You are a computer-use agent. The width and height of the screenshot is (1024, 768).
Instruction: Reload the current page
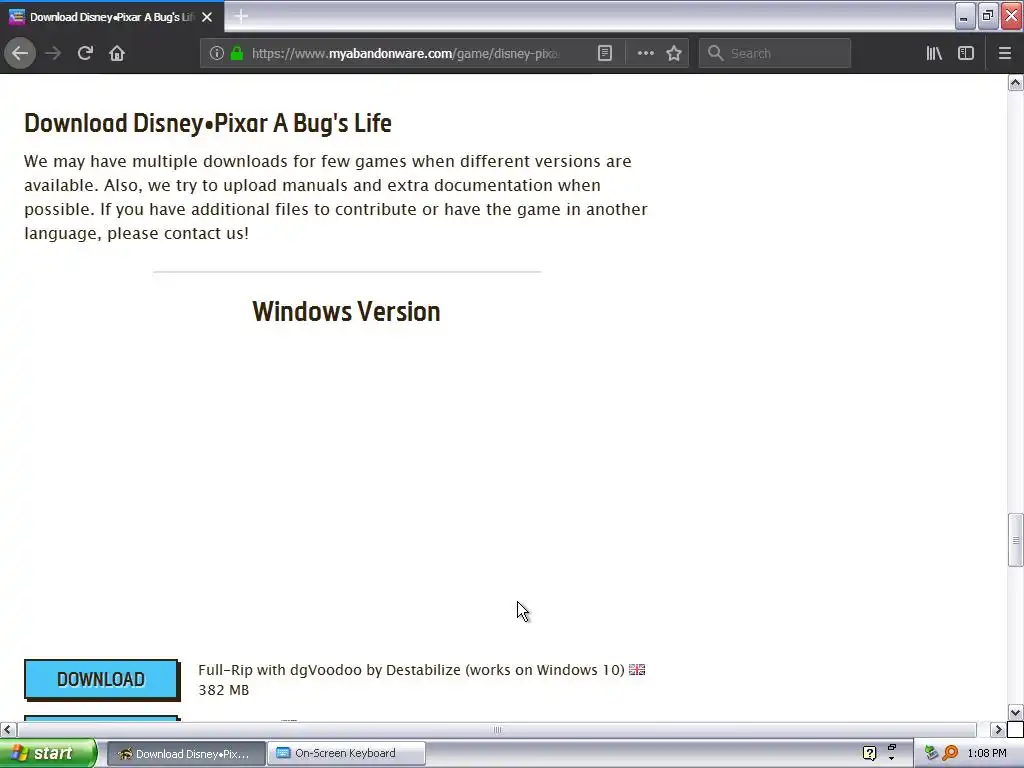(85, 53)
